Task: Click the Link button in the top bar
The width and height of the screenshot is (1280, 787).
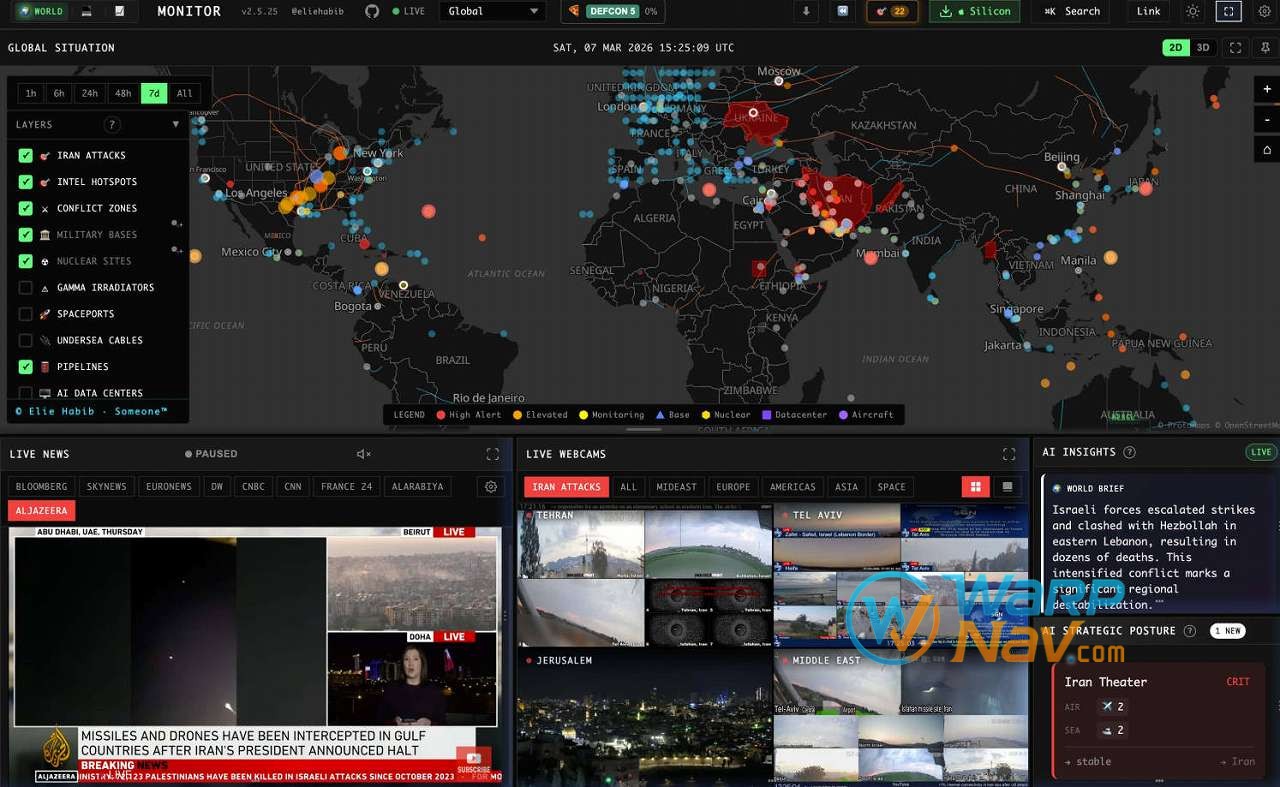Action: click(x=1147, y=11)
